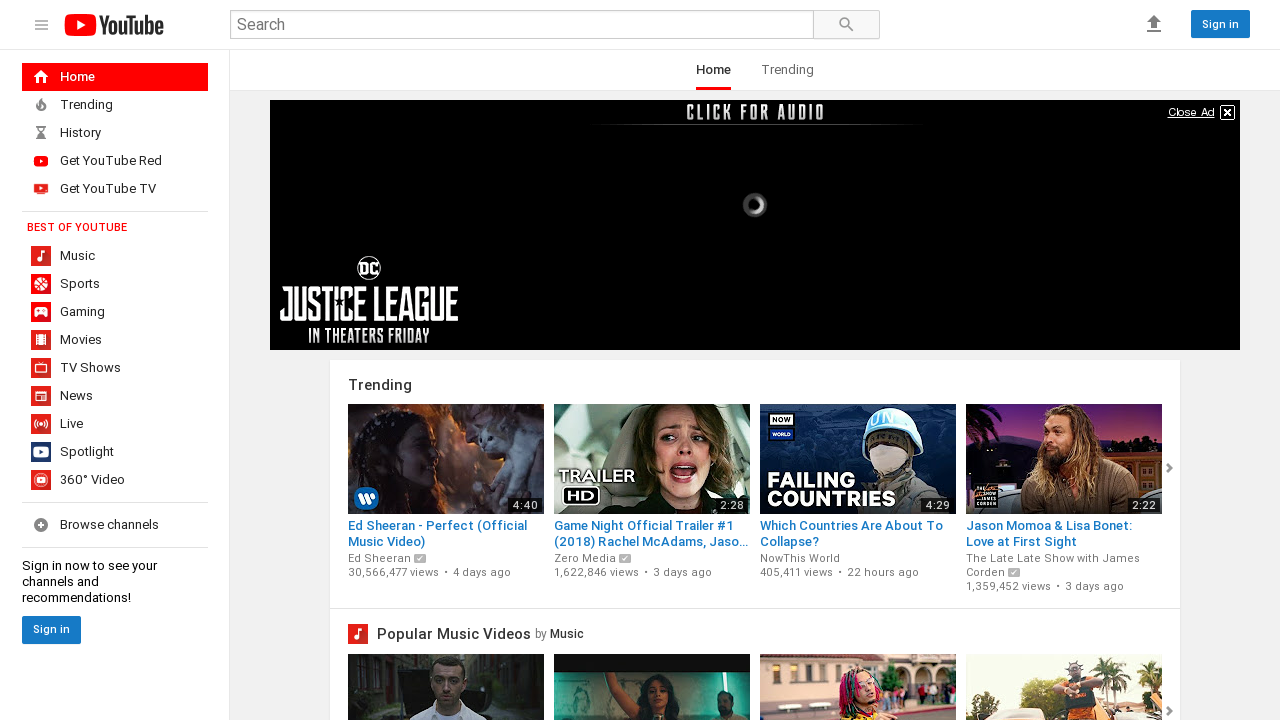Select History in the sidebar

(115, 133)
